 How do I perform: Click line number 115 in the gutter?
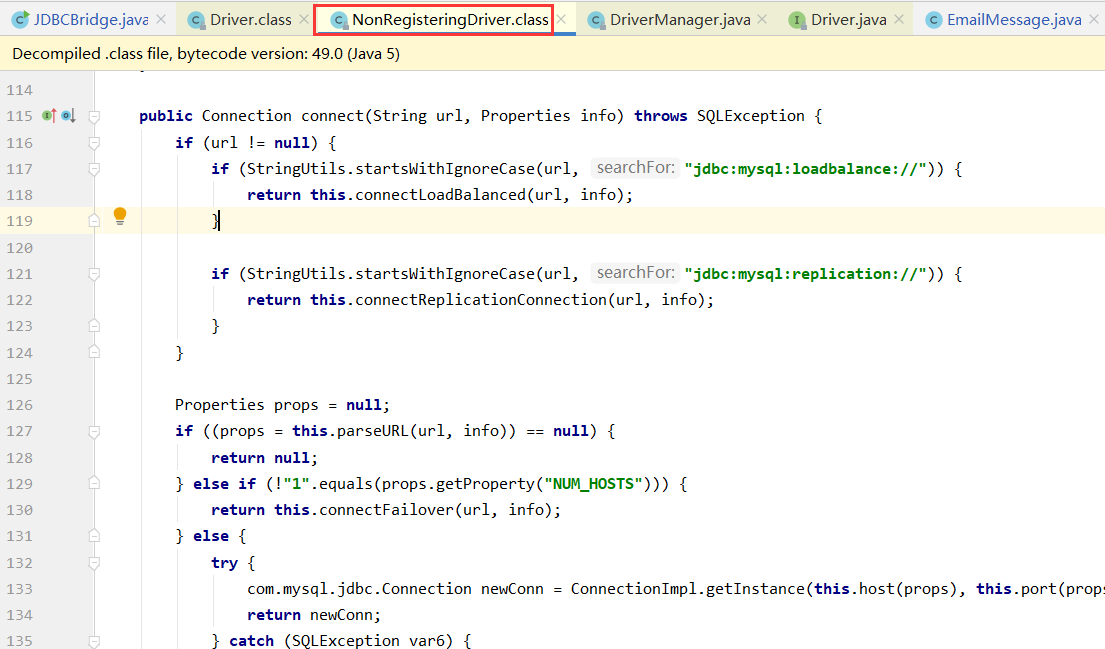coord(19,116)
